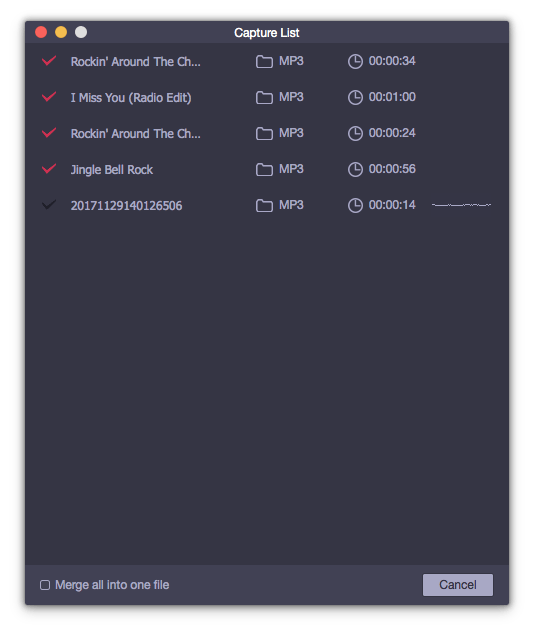Click the clock icon beside 00:00:56
Viewport: 534px width, 634px height.
pyautogui.click(x=355, y=169)
